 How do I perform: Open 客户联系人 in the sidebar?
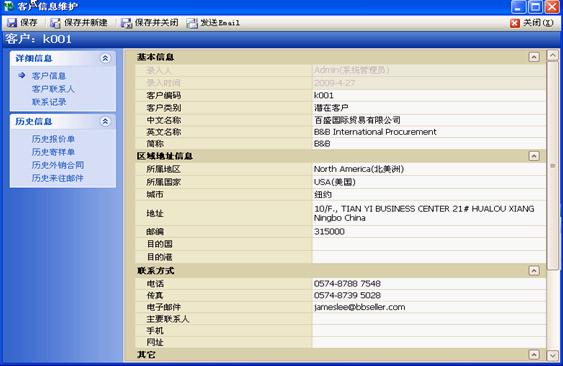pyautogui.click(x=53, y=89)
